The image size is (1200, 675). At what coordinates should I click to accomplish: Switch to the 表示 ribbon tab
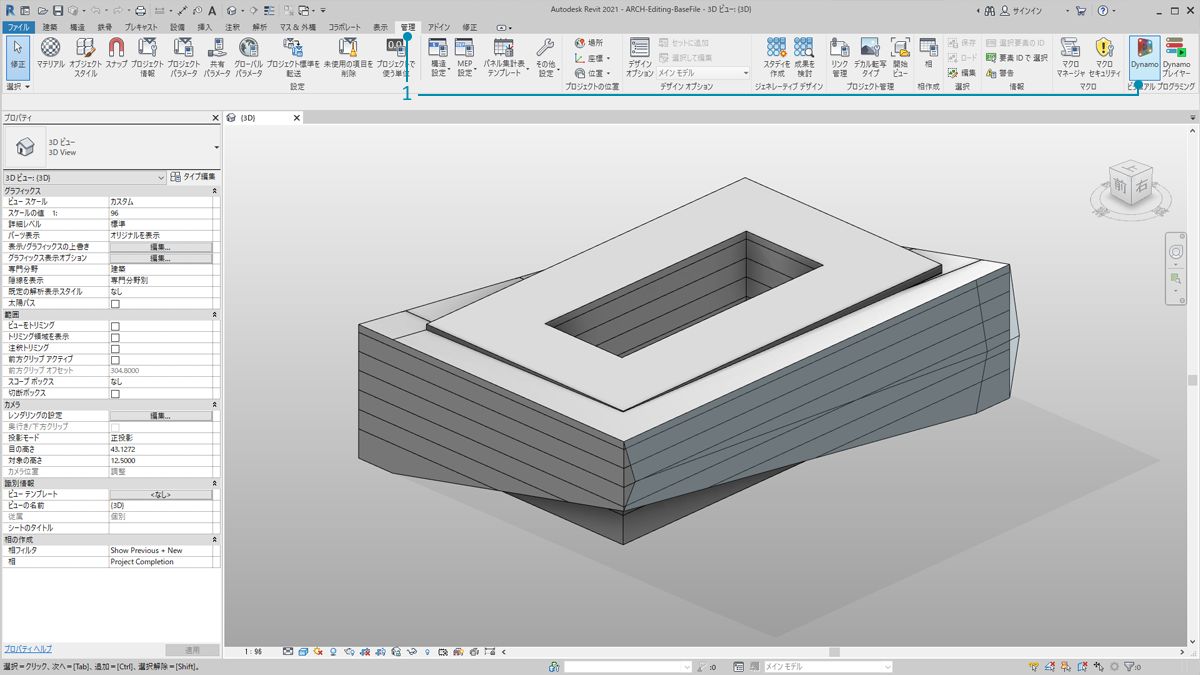(380, 27)
